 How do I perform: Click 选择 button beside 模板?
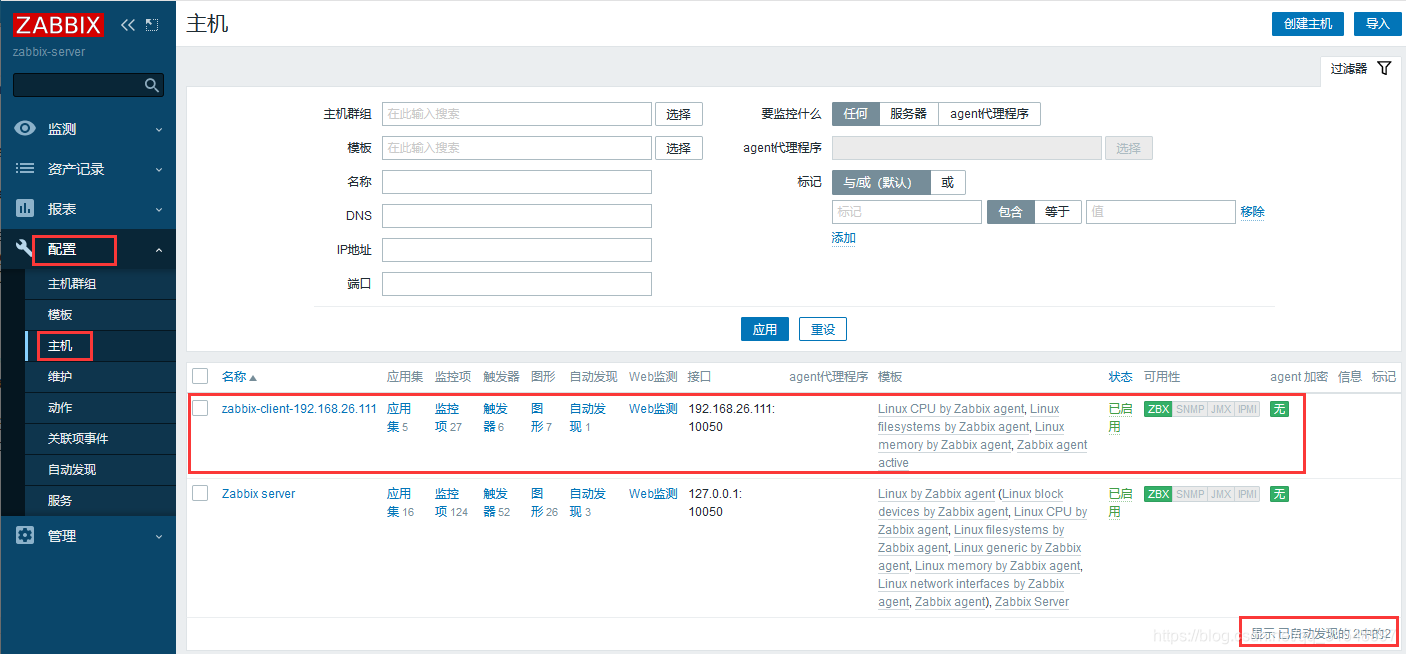679,148
